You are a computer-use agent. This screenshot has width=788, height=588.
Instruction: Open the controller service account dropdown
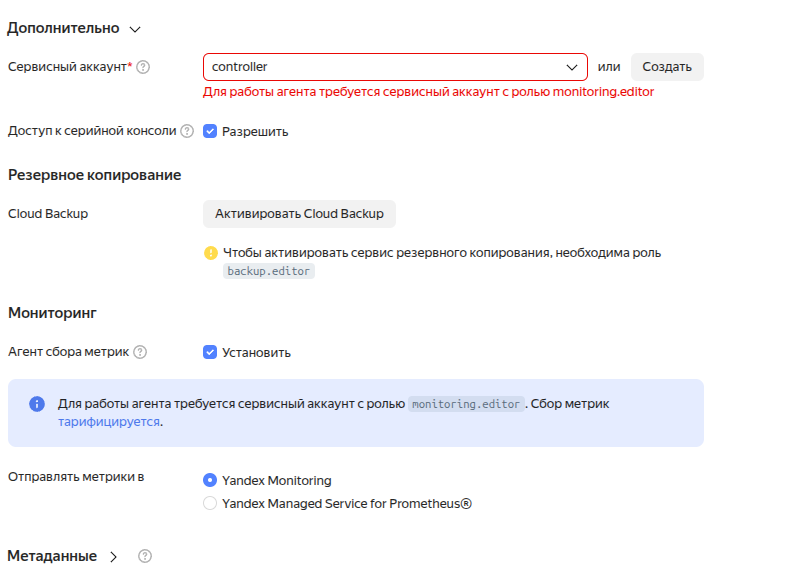395,67
